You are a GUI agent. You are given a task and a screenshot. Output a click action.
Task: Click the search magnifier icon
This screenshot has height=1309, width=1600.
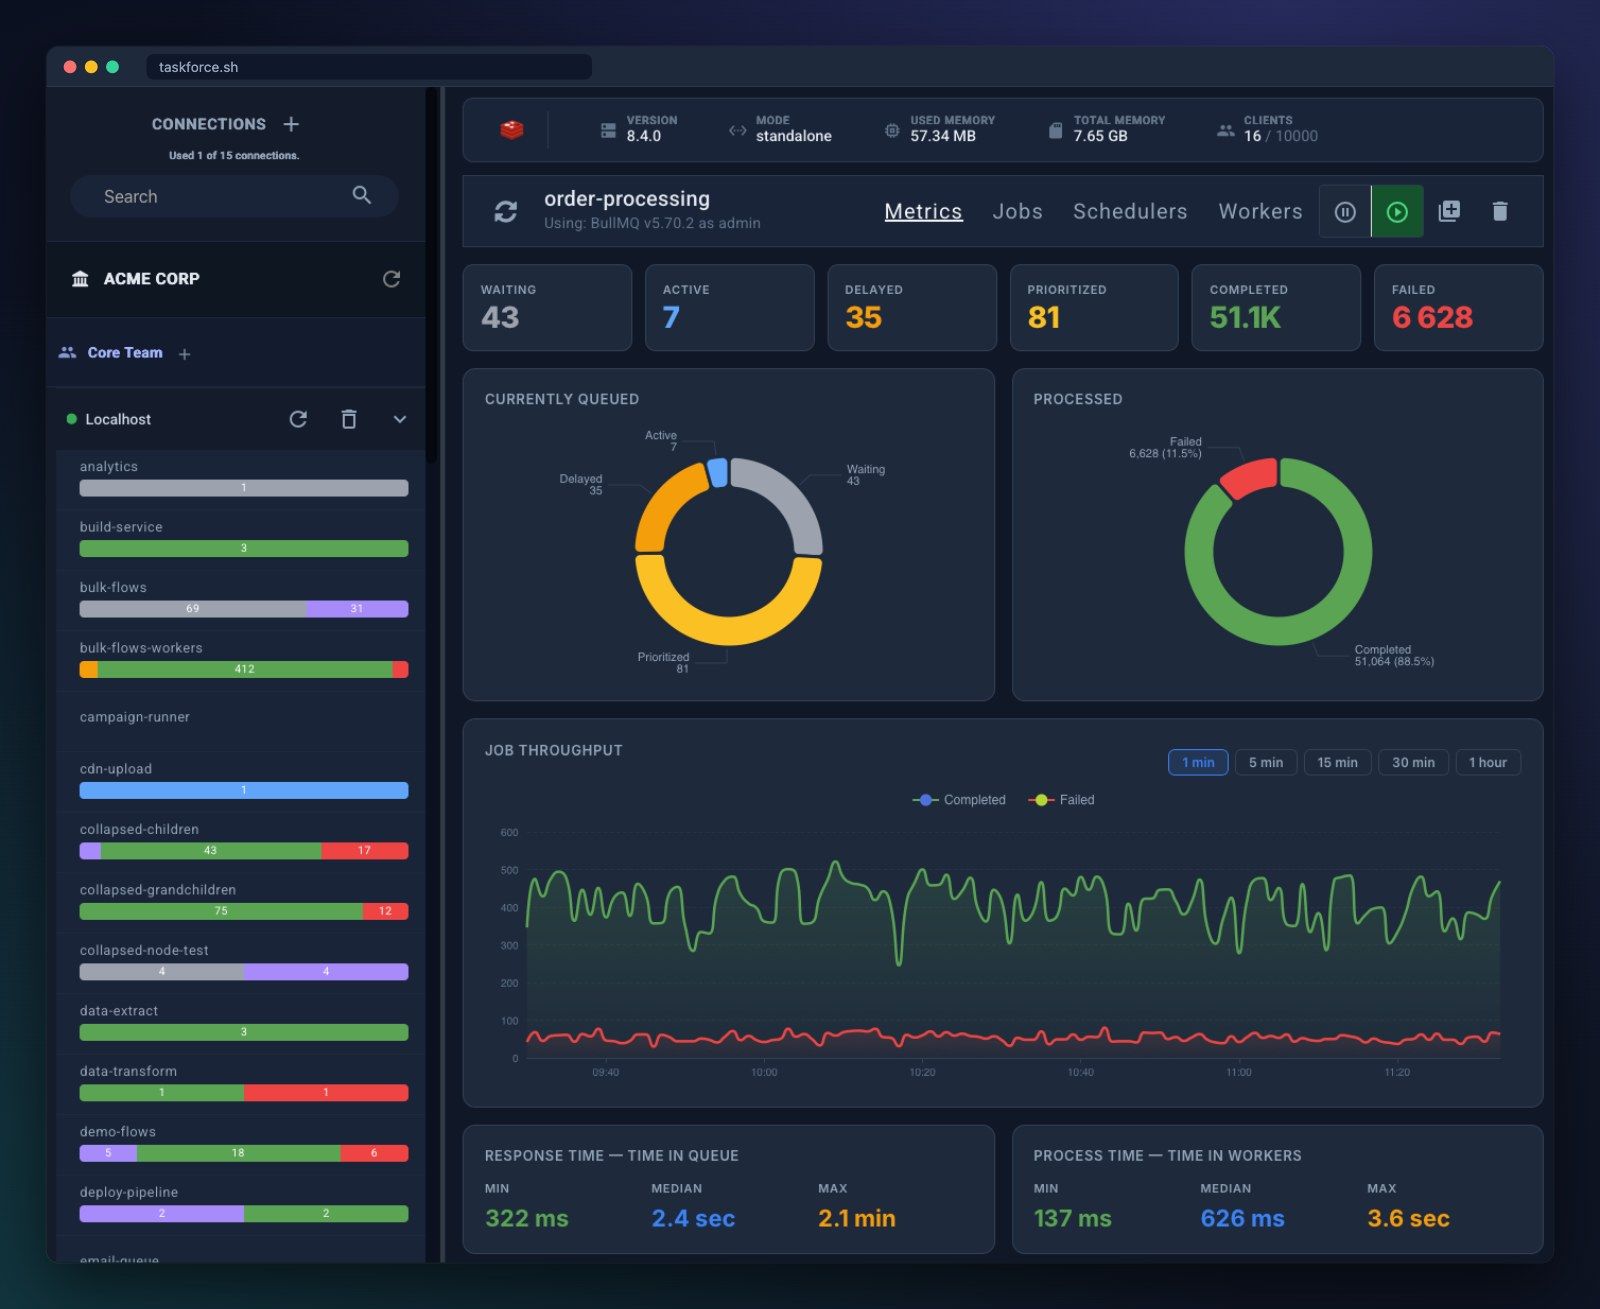pos(362,196)
